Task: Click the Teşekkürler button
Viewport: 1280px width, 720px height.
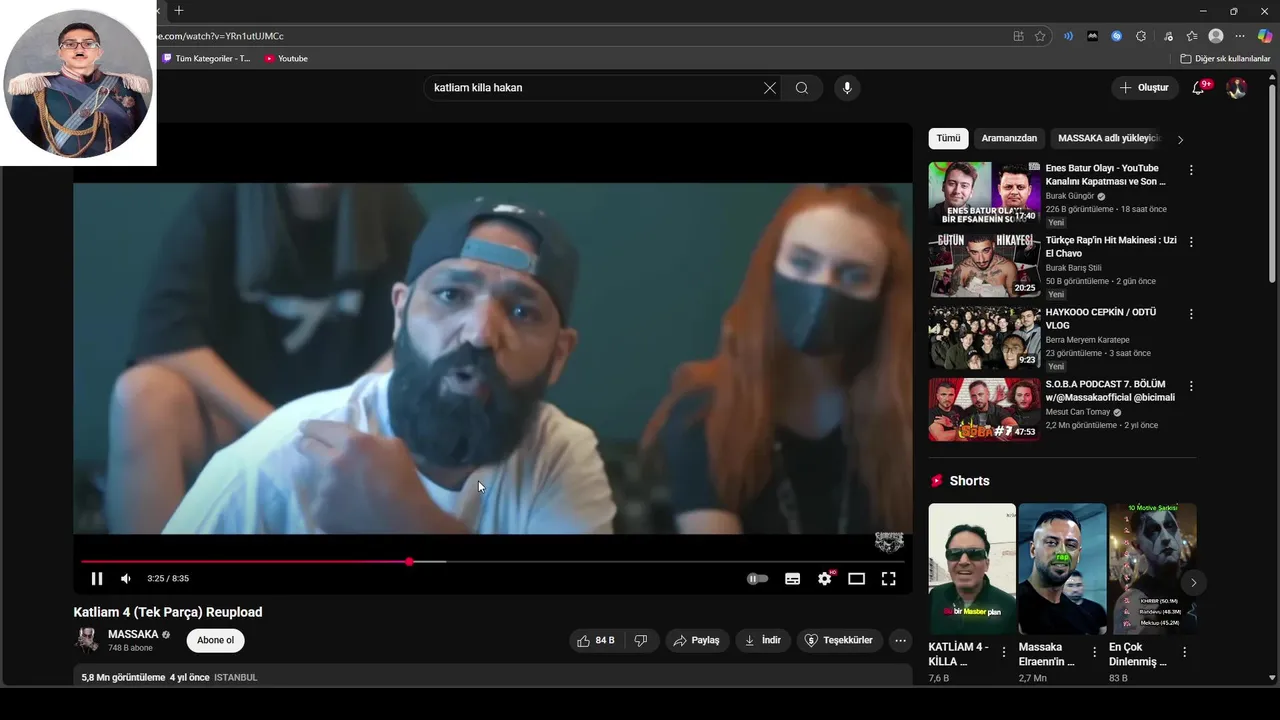Action: [x=840, y=640]
